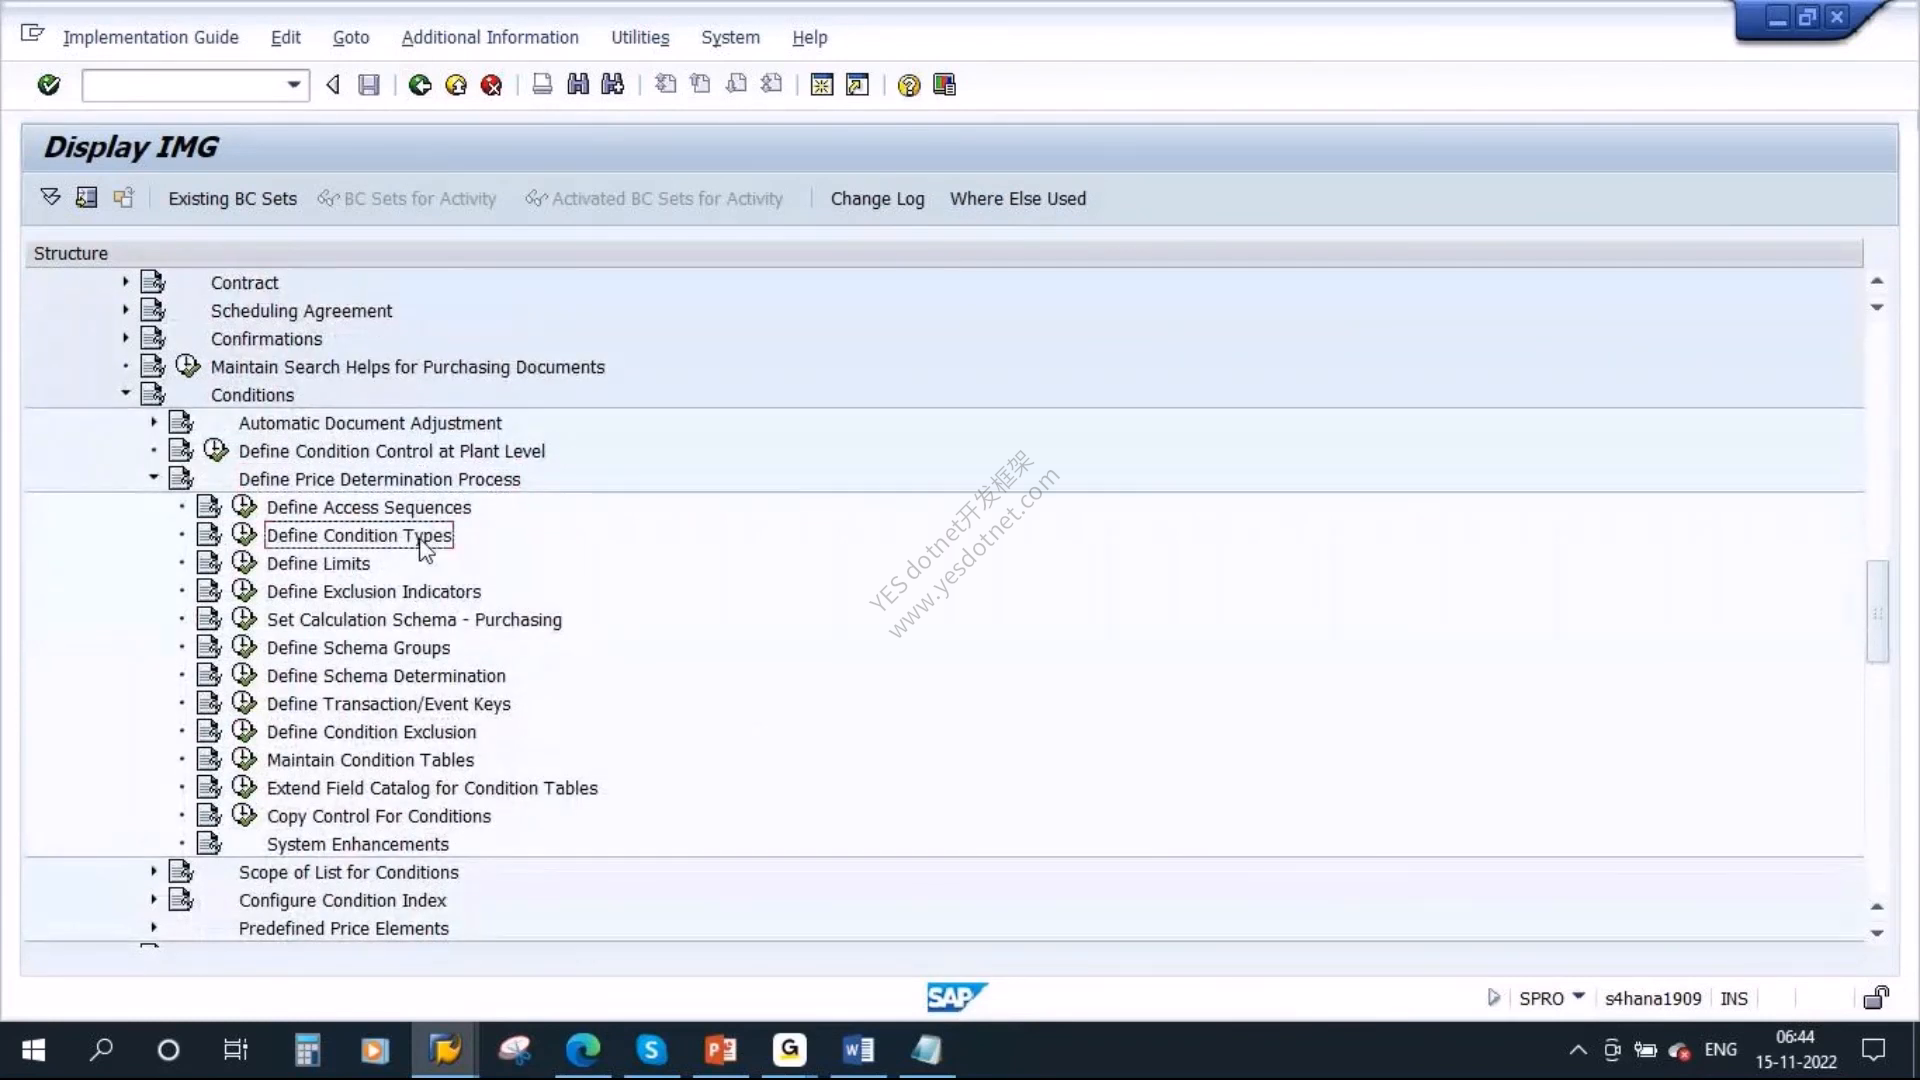
Task: Click the Change Log button
Action: pyautogui.click(x=877, y=198)
